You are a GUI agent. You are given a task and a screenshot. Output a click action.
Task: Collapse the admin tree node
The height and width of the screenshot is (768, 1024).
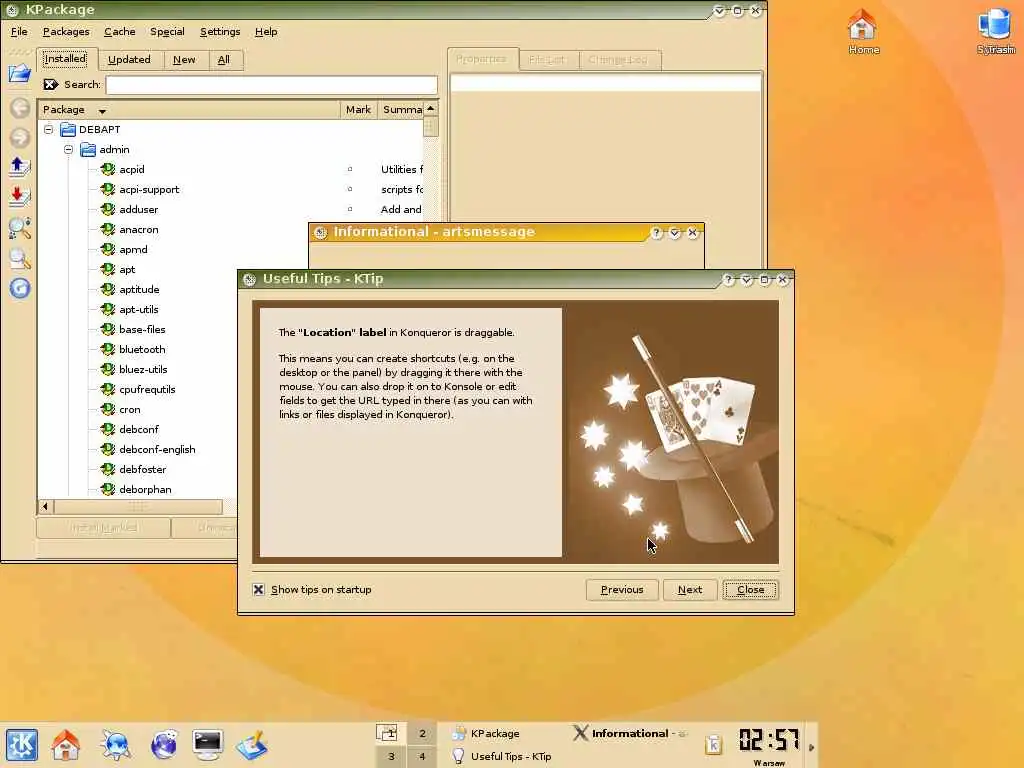(x=69, y=150)
